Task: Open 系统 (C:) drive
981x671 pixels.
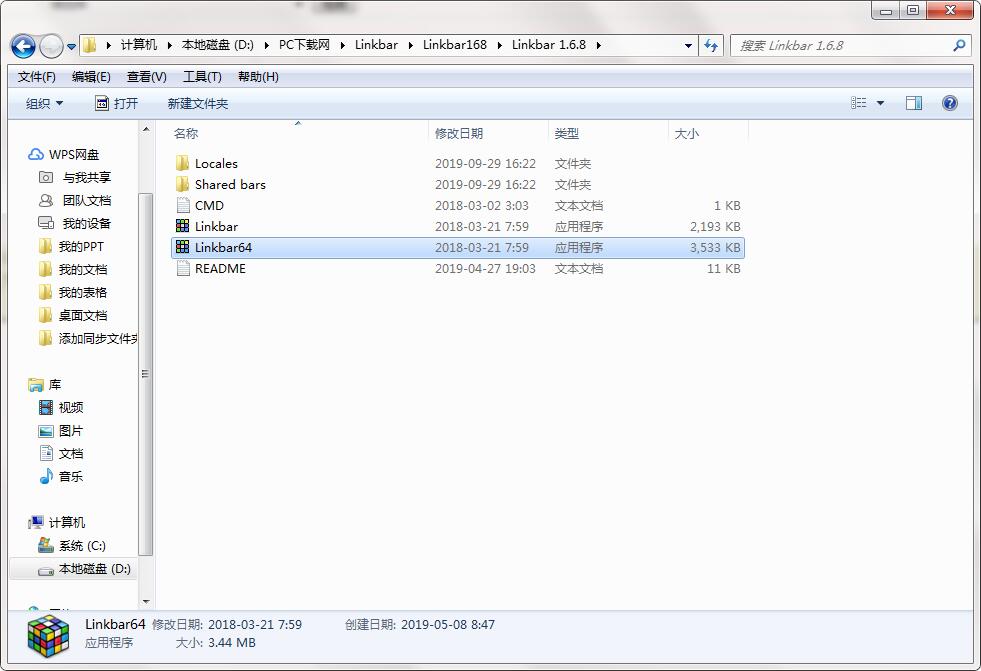Action: point(72,545)
